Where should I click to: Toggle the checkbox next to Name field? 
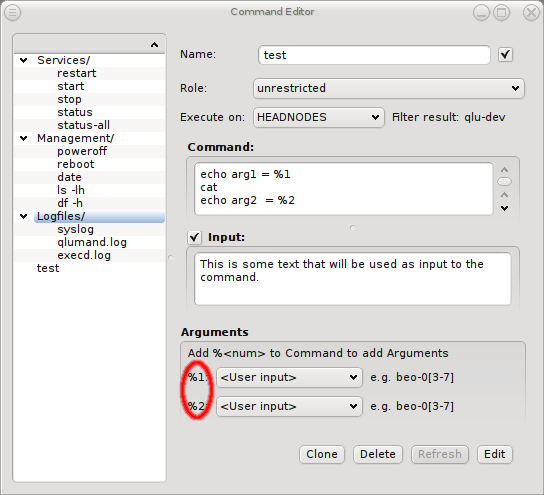(505, 55)
